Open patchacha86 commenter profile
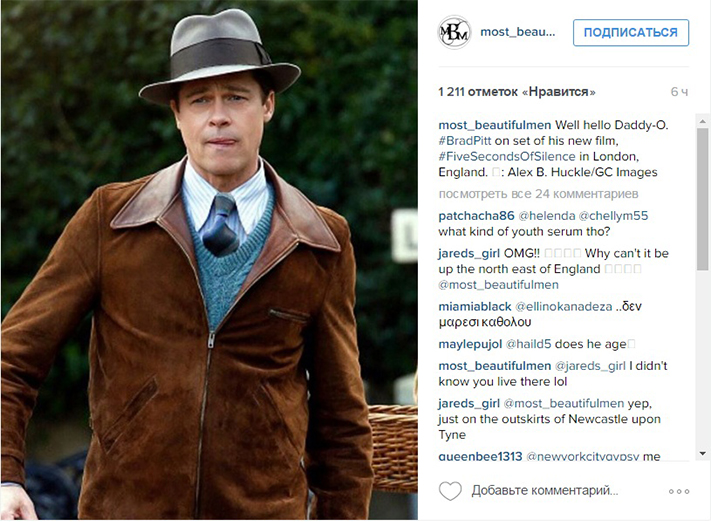711x522 pixels. tap(476, 215)
